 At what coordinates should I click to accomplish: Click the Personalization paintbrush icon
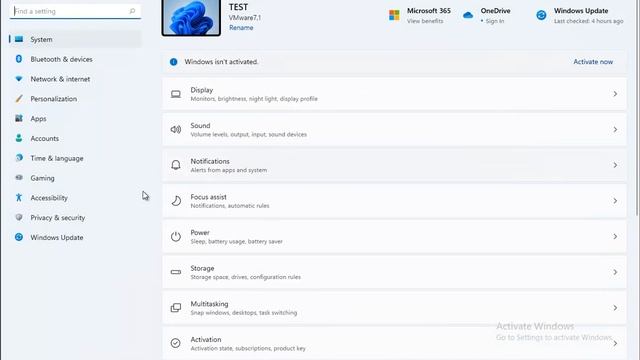pyautogui.click(x=19, y=98)
